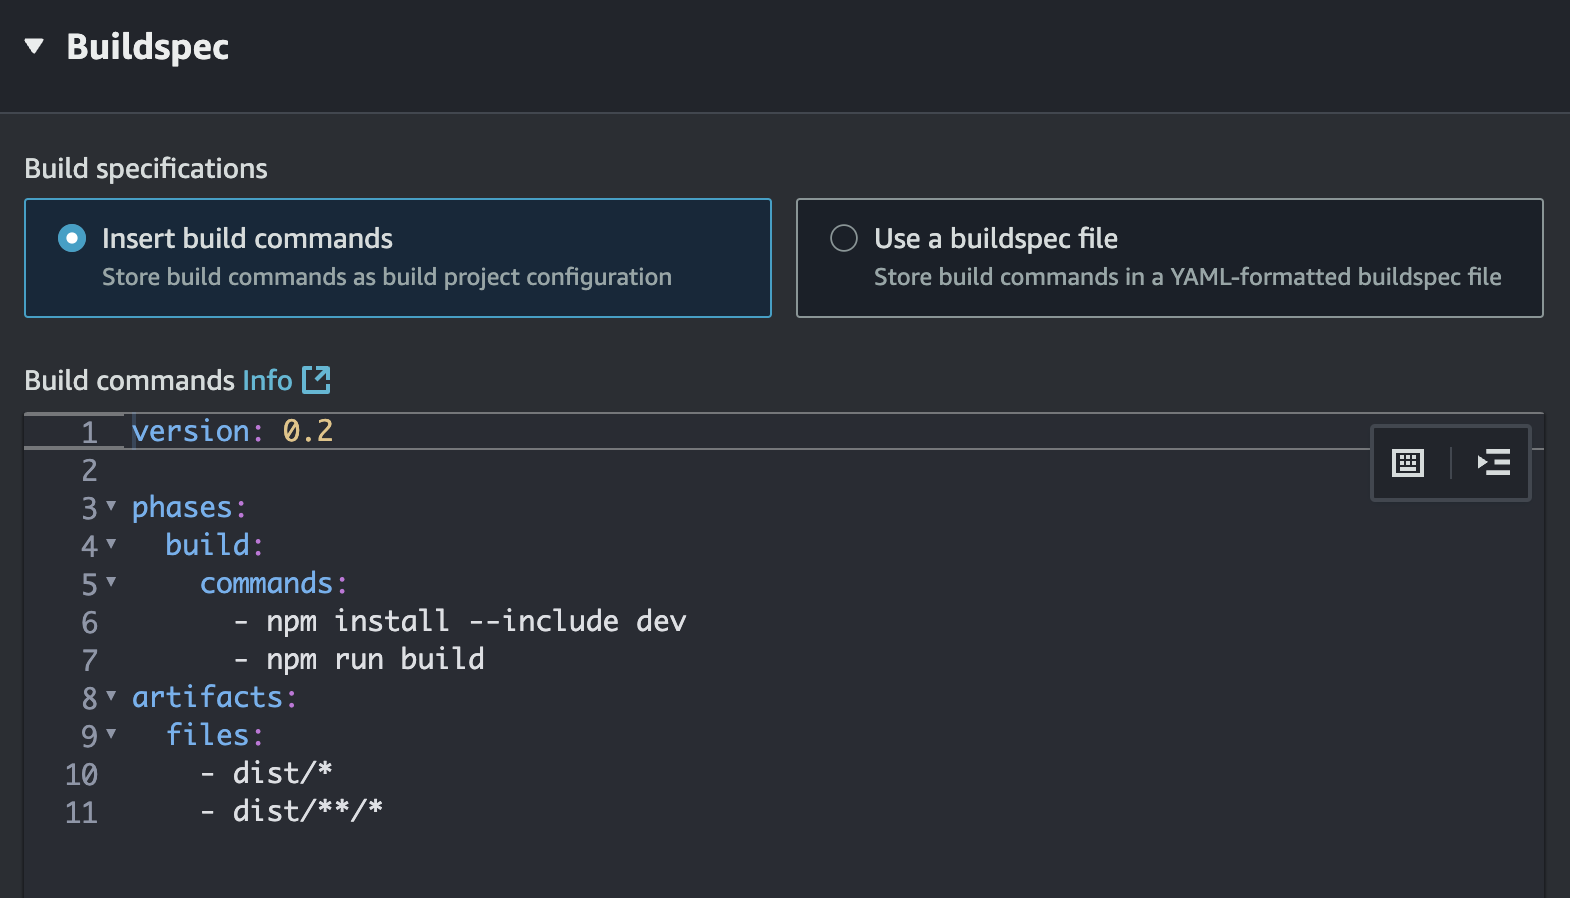
Task: Click the 'build:' key on line 4
Action: coord(215,545)
